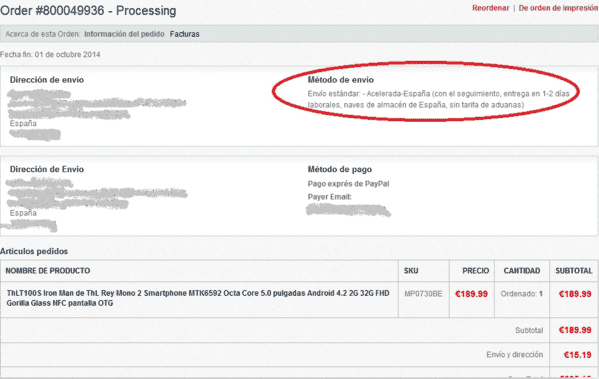Viewport: 599px width, 379px height.
Task: Click the Método de pago heading
Action: pos(340,169)
